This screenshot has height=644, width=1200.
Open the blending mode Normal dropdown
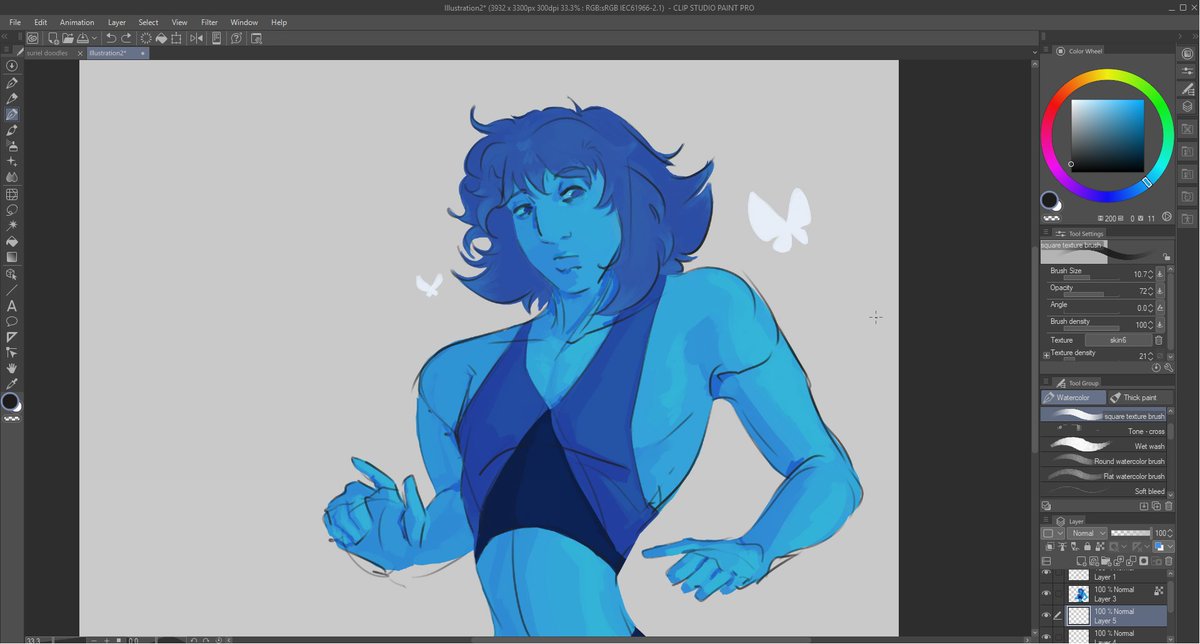pyautogui.click(x=1087, y=533)
